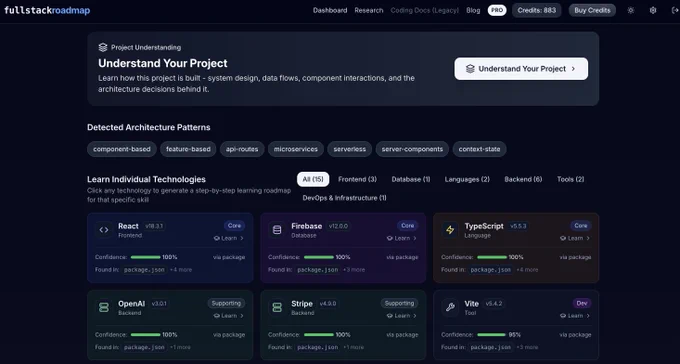680x364 pixels.
Task: Click the server-components pattern tag
Action: tap(412, 149)
